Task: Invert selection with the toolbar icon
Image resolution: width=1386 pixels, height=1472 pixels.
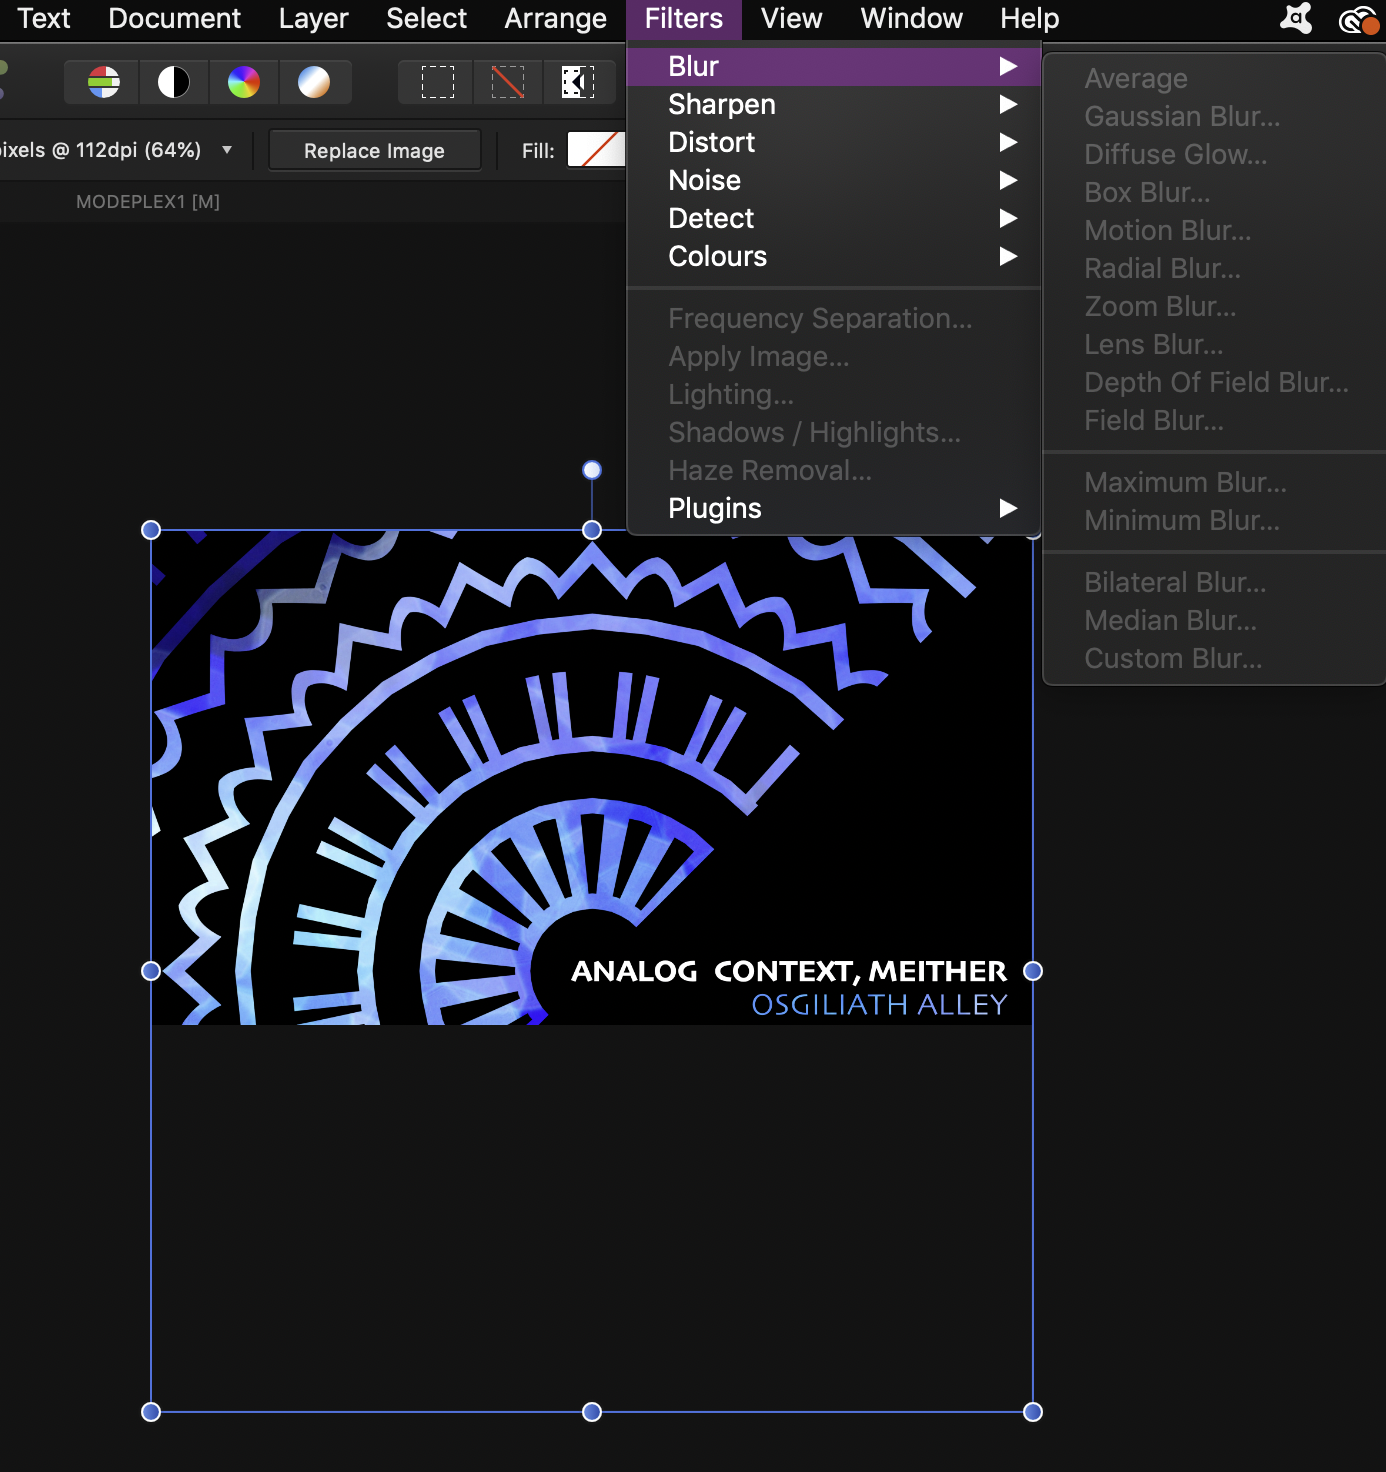Action: 578,82
